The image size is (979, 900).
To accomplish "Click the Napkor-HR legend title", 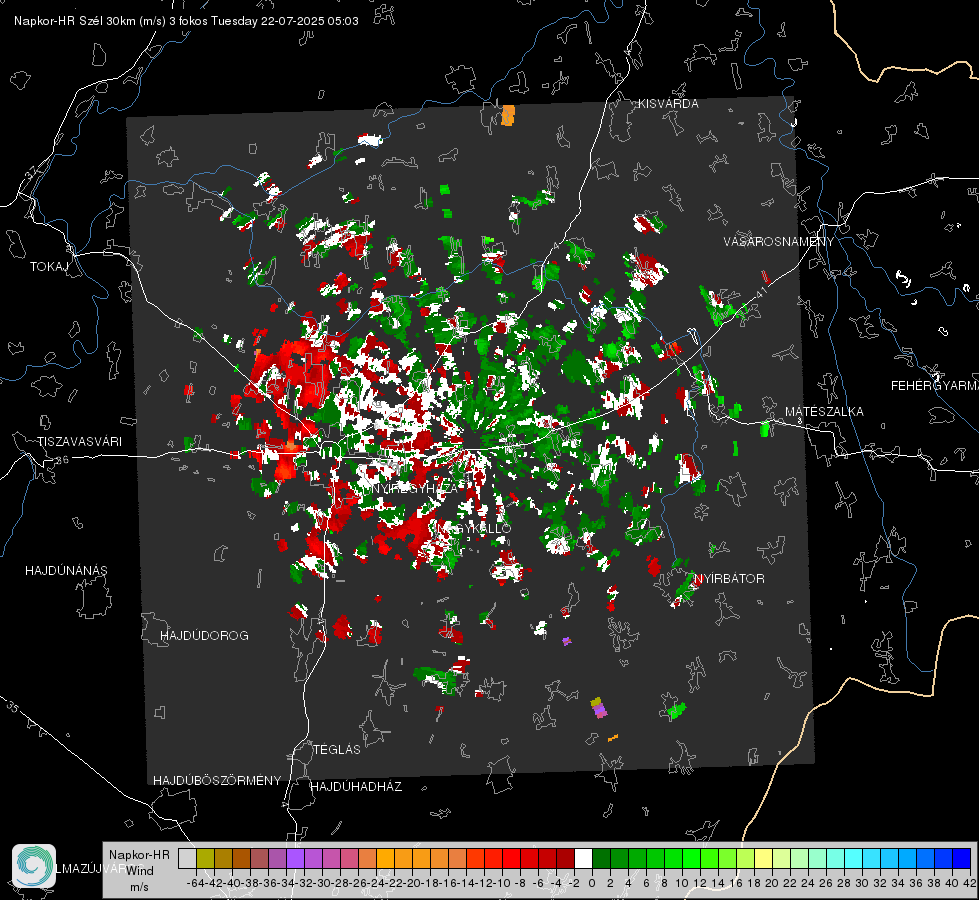I will pos(139,854).
